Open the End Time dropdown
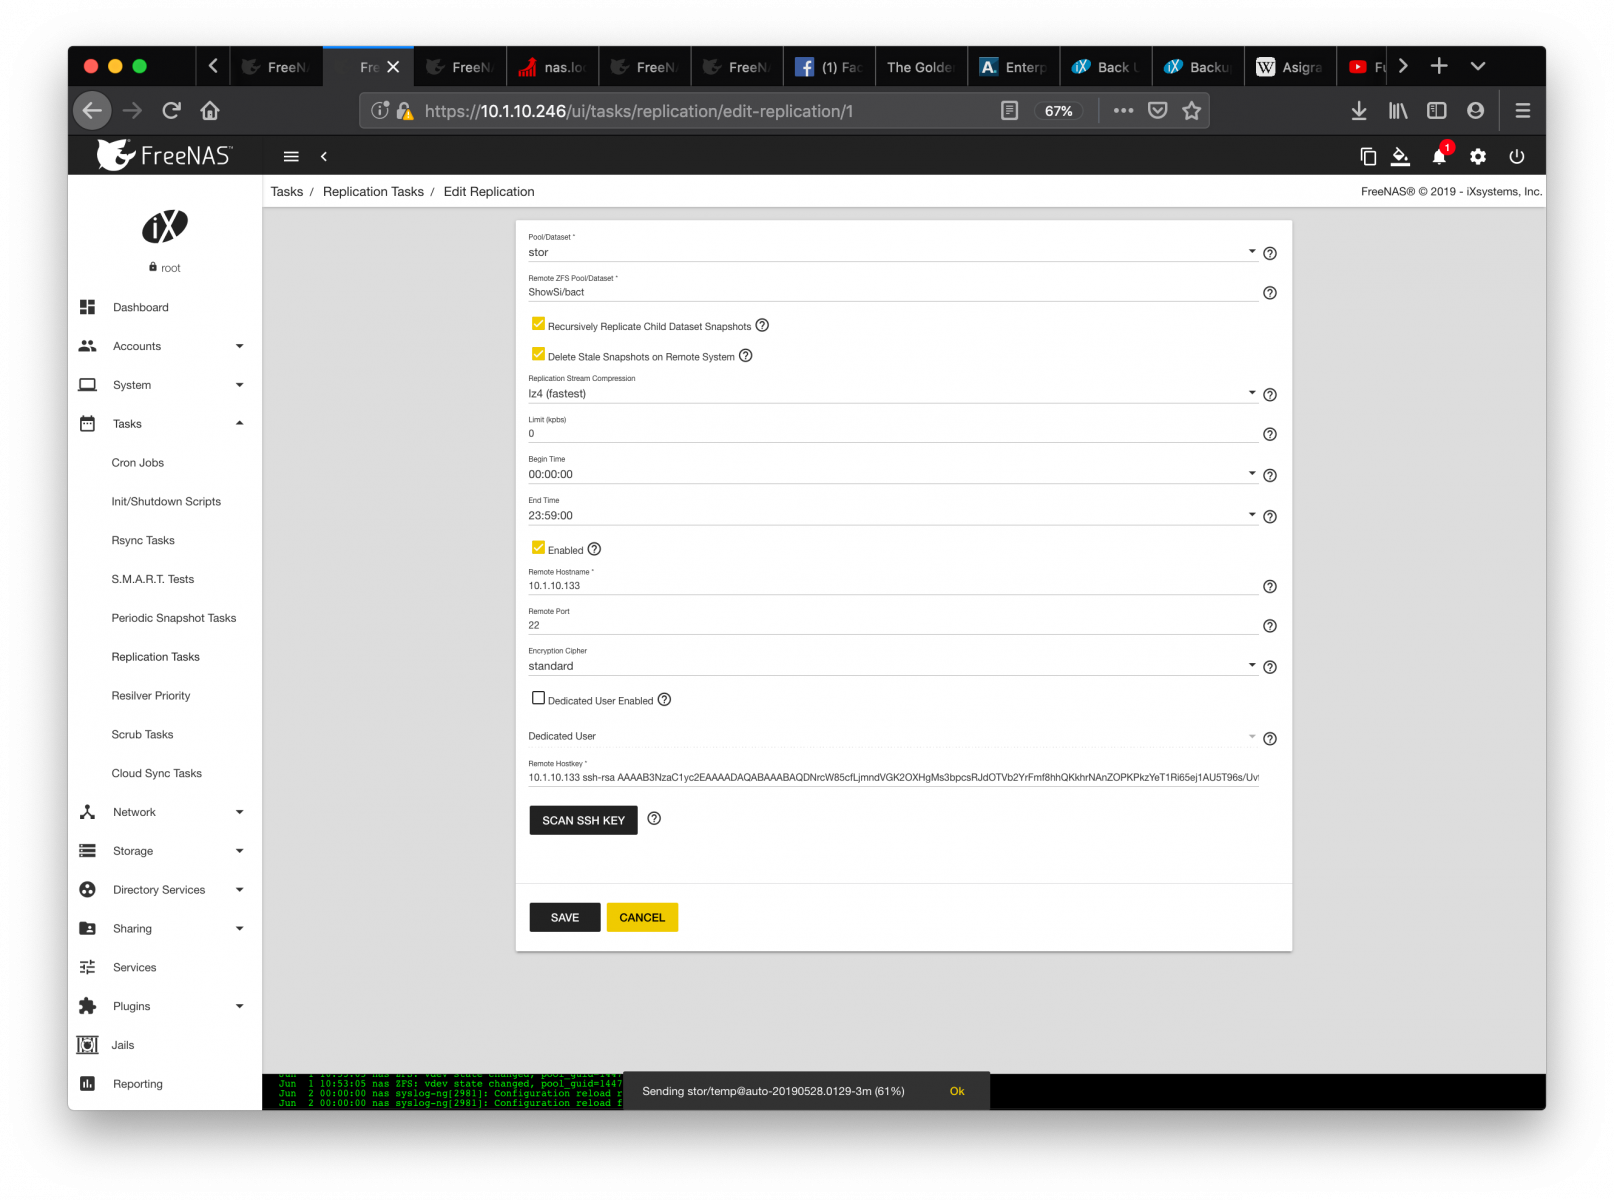 tap(892, 515)
